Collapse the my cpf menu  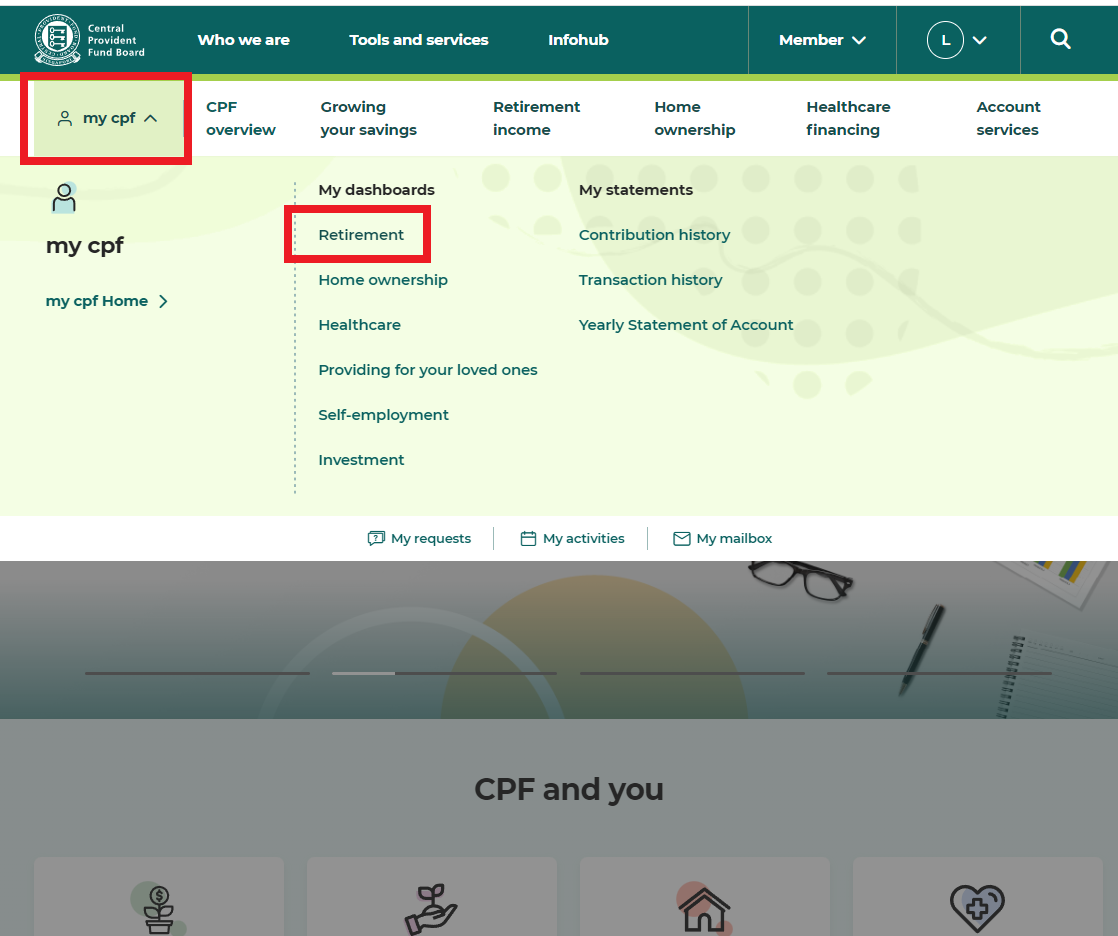(108, 118)
